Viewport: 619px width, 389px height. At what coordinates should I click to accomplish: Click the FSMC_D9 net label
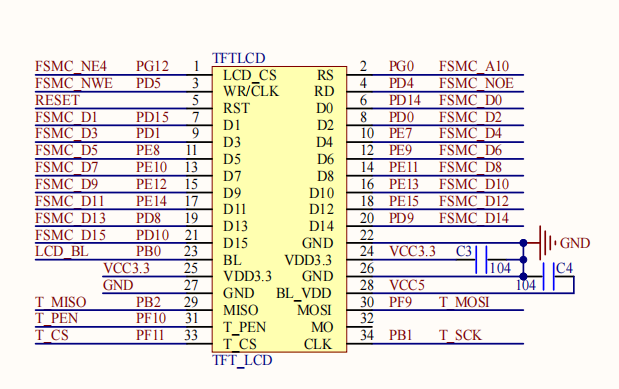click(x=66, y=184)
